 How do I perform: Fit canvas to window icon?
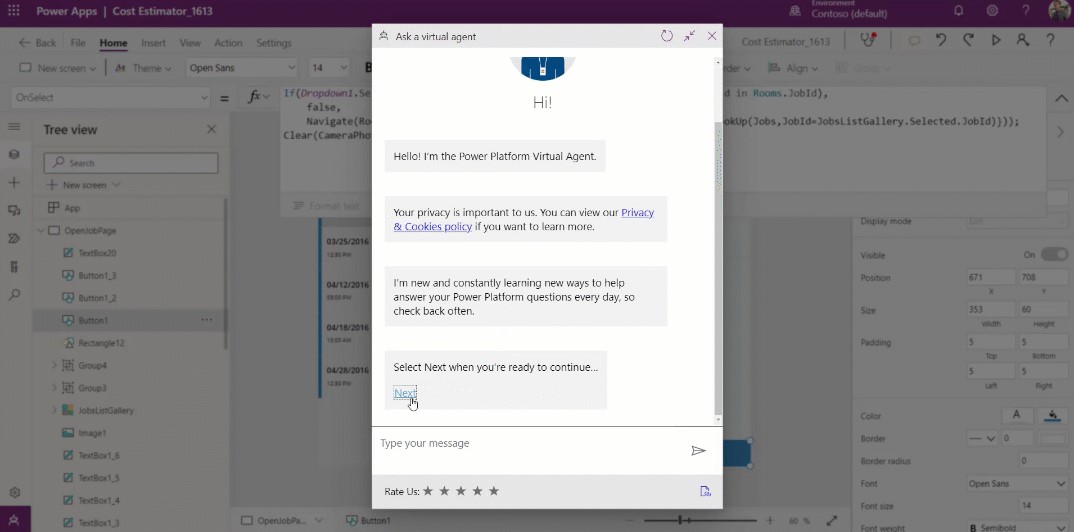[x=832, y=521]
